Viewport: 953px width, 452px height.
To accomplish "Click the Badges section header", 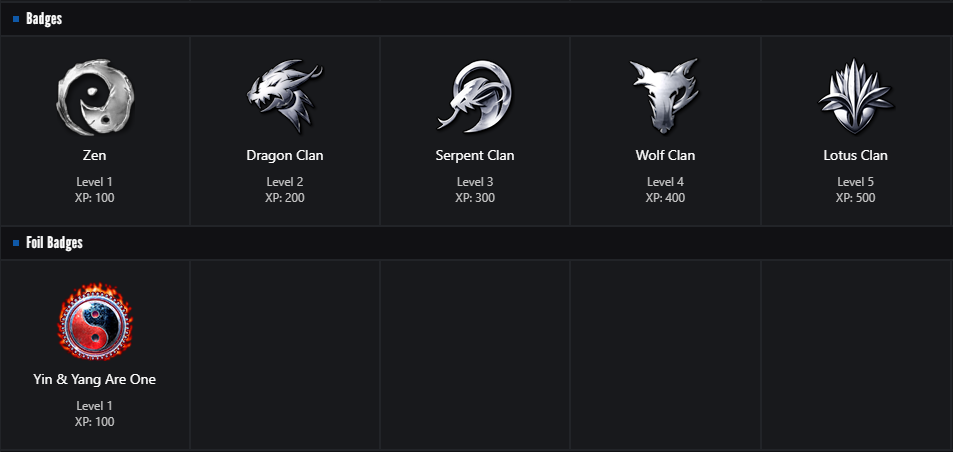I will pyautogui.click(x=44, y=19).
